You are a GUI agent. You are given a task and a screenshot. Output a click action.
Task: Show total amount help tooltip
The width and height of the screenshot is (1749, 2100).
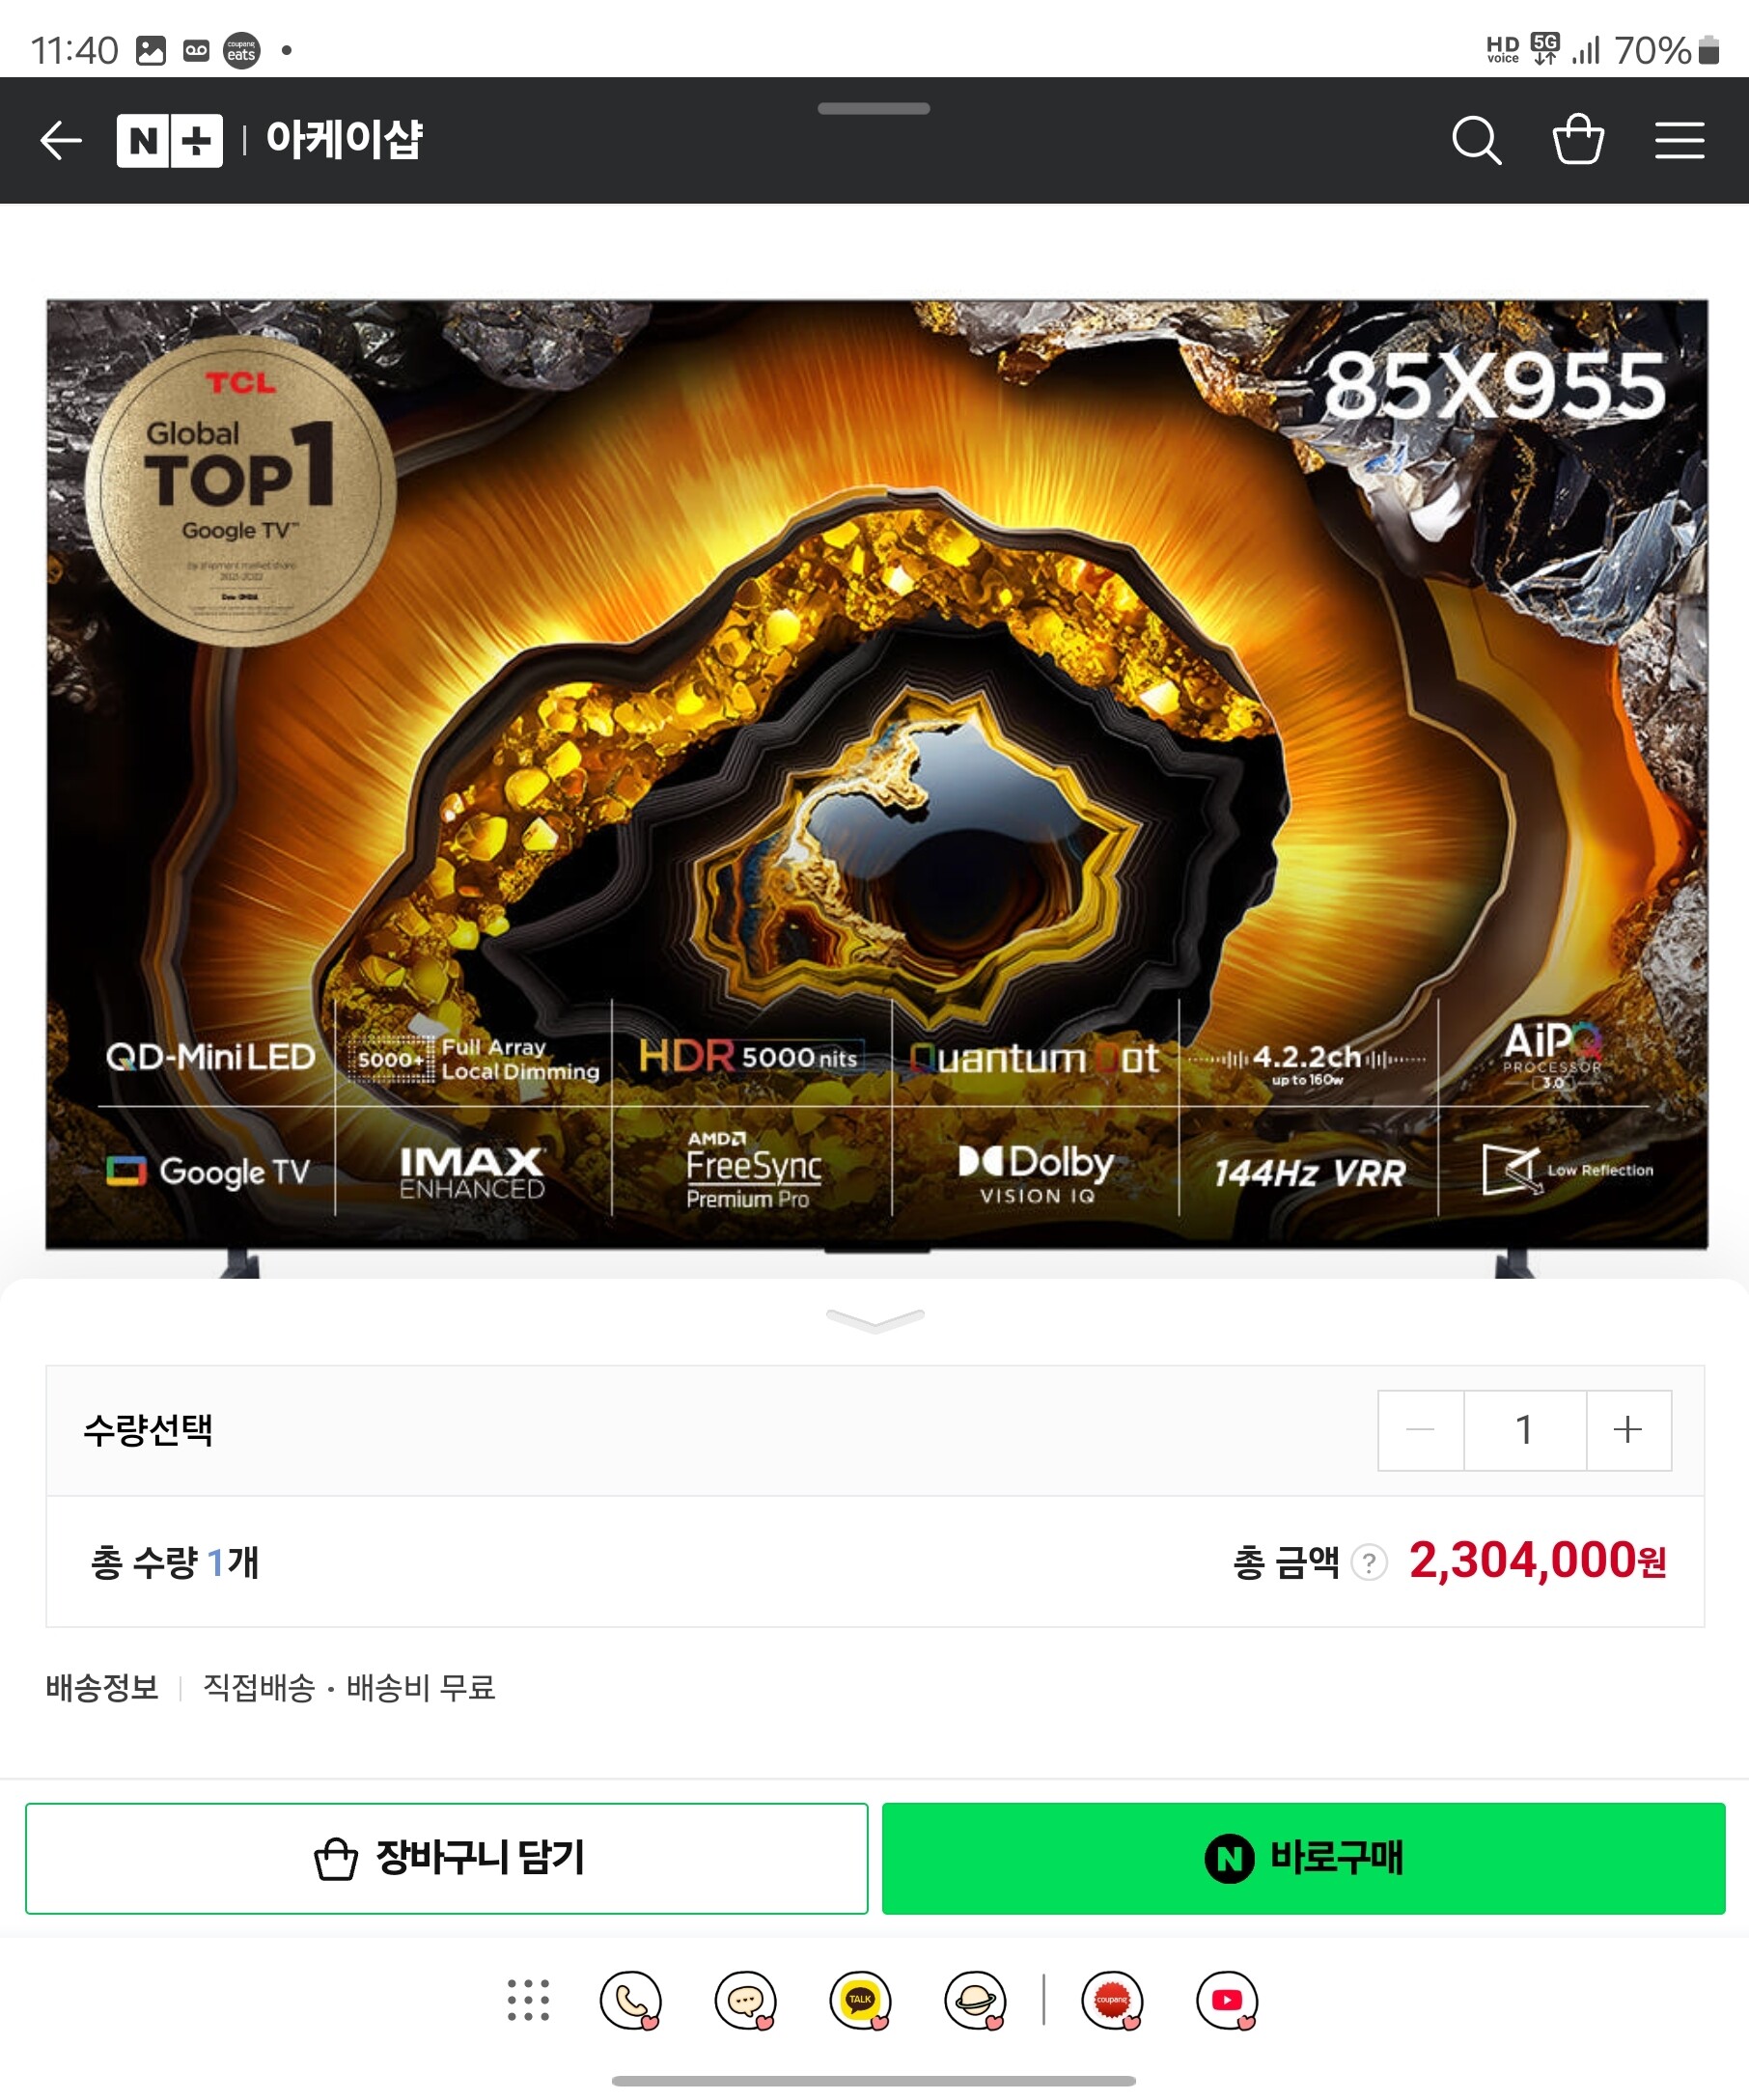(1369, 1562)
